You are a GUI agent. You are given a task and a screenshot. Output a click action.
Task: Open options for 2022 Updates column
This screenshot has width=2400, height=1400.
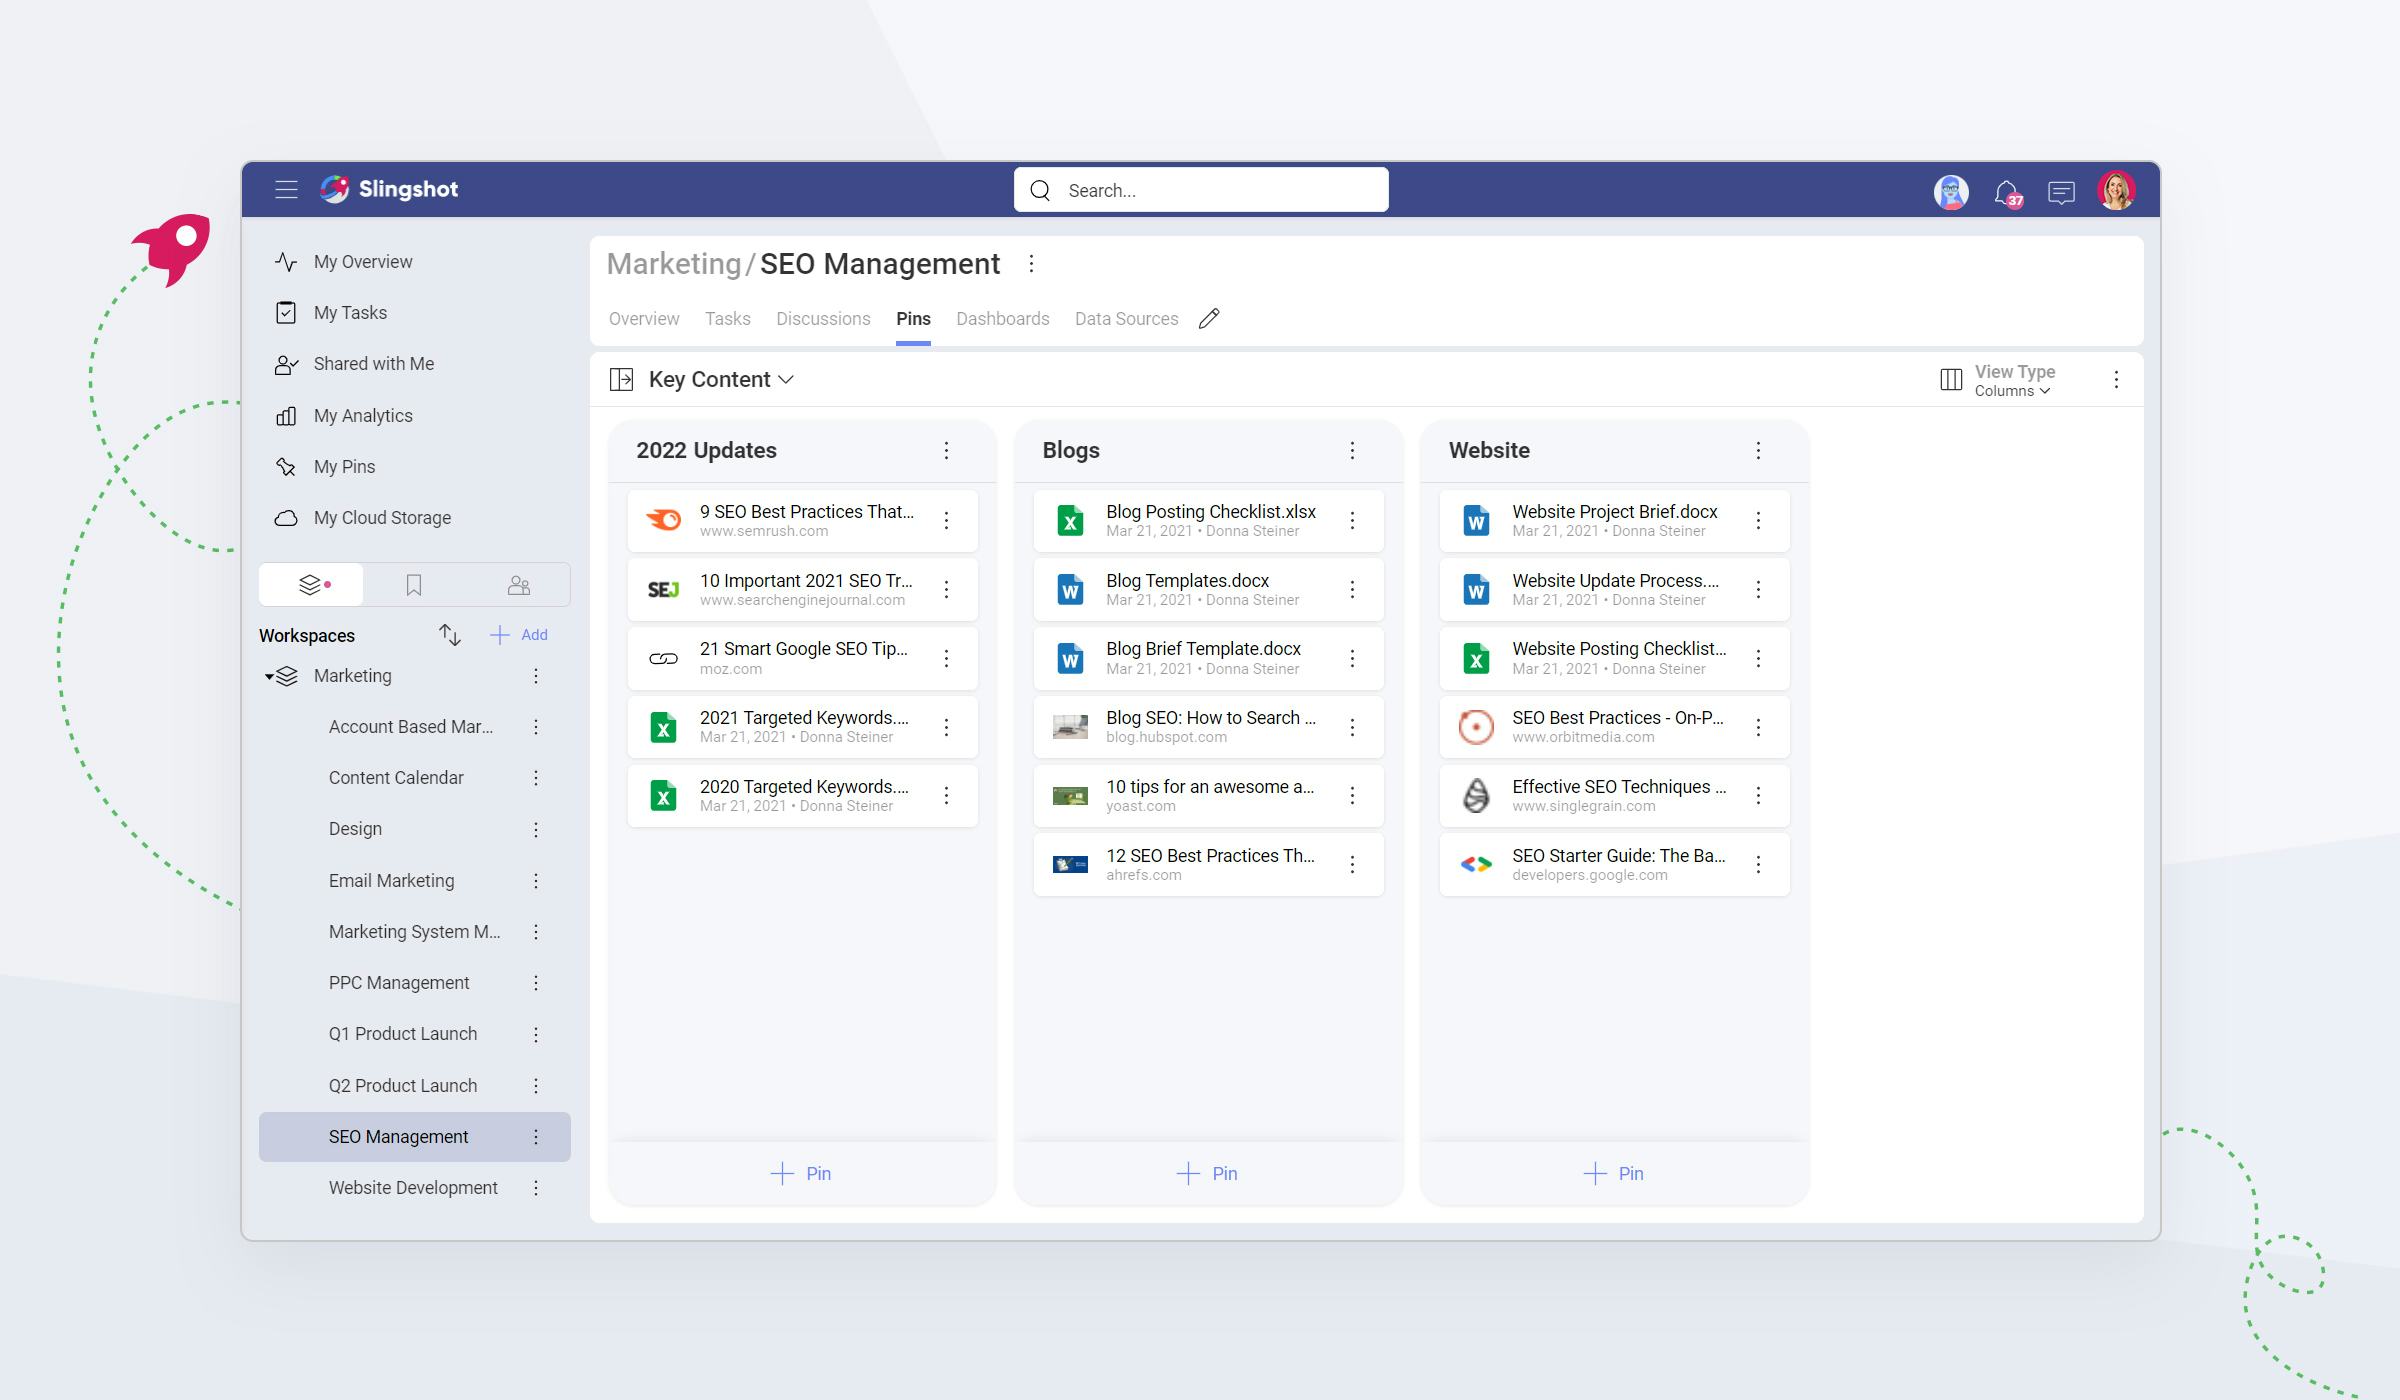coord(946,451)
